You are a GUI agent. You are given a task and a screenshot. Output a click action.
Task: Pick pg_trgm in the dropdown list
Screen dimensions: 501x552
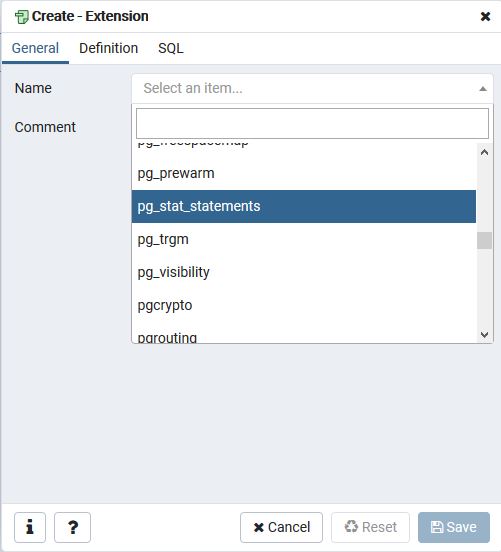pos(304,239)
